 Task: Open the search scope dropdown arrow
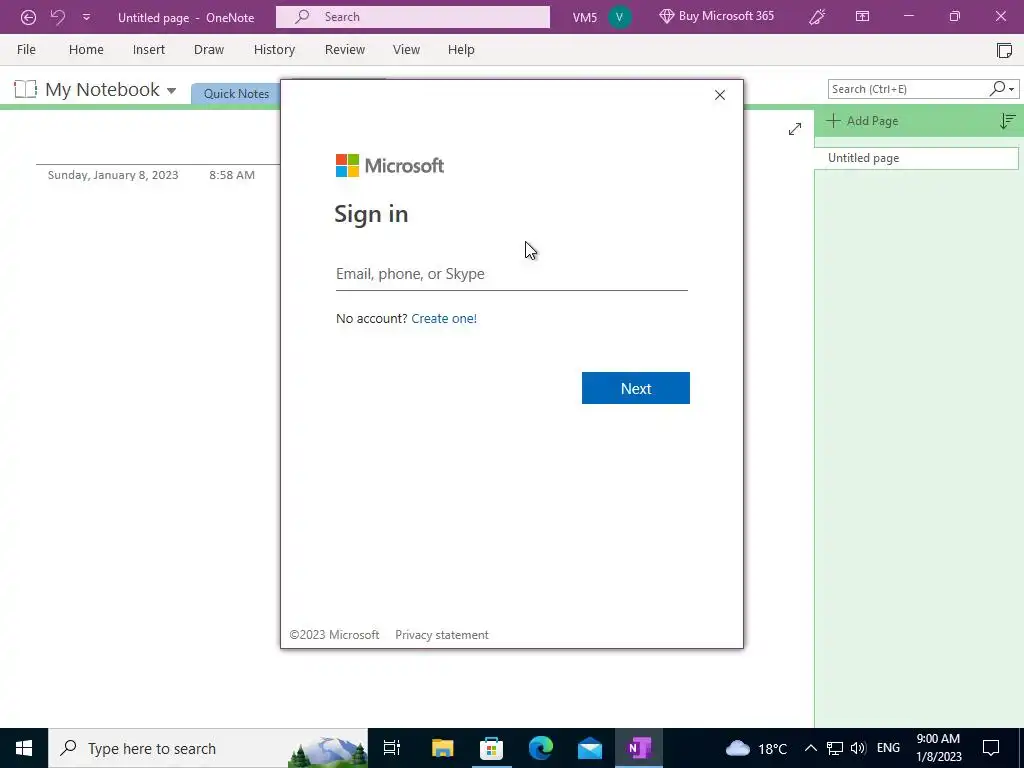pos(1012,89)
